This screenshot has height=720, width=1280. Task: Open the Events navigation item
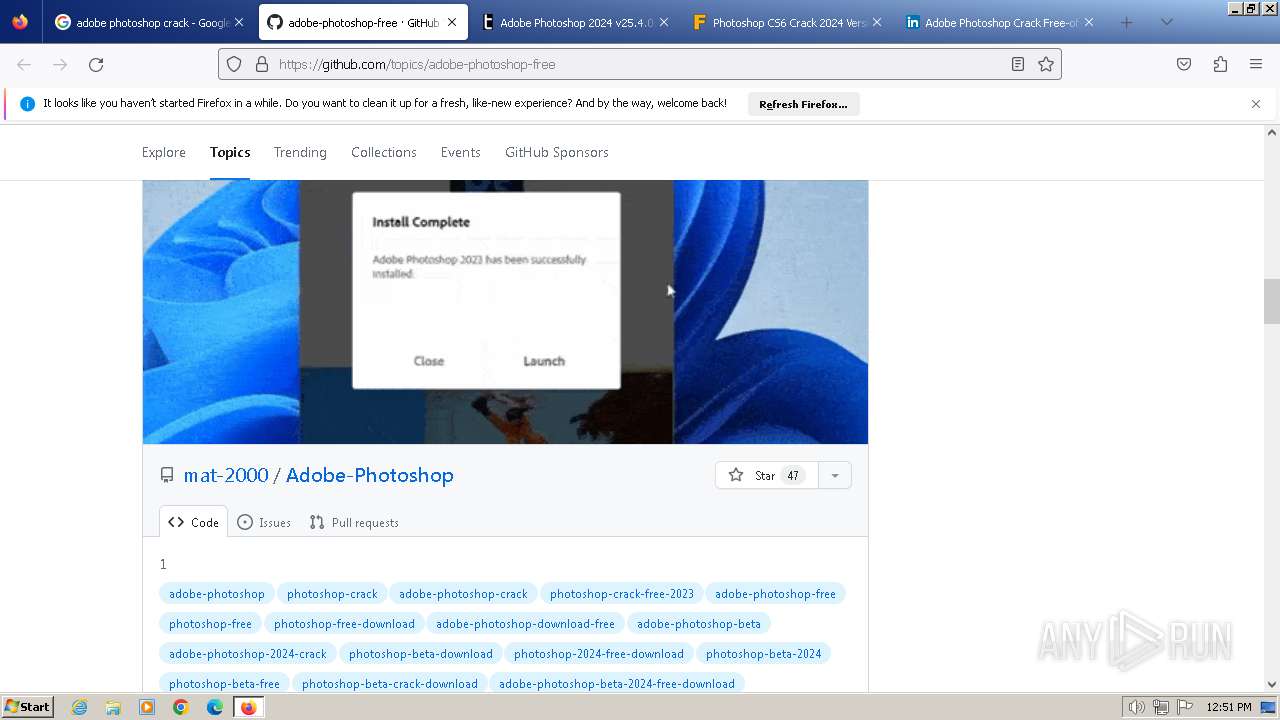pyautogui.click(x=461, y=152)
